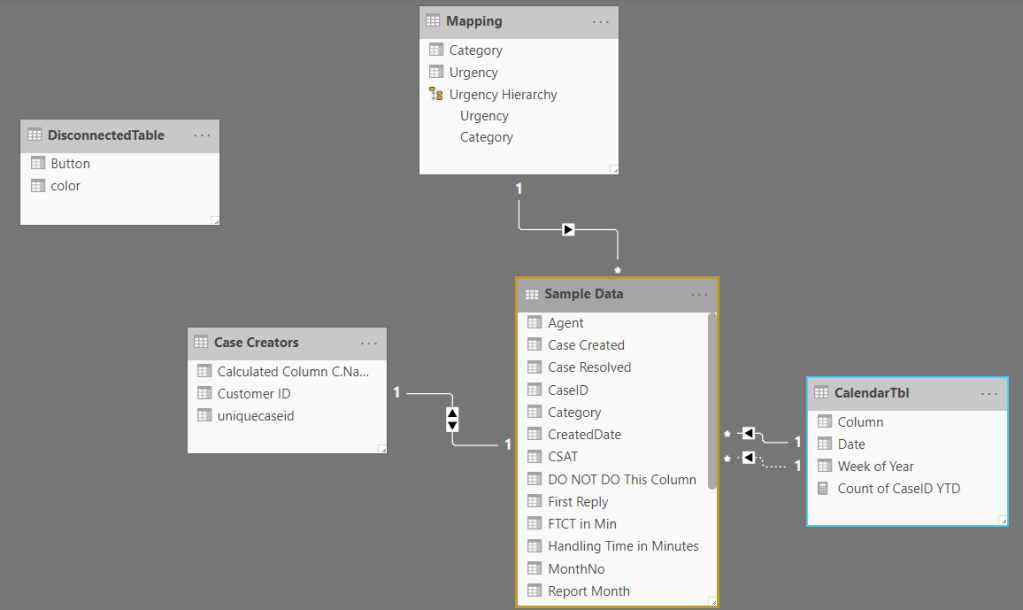This screenshot has width=1023, height=610.
Task: Click the table icon in the Sample Data header
Action: pyautogui.click(x=531, y=294)
